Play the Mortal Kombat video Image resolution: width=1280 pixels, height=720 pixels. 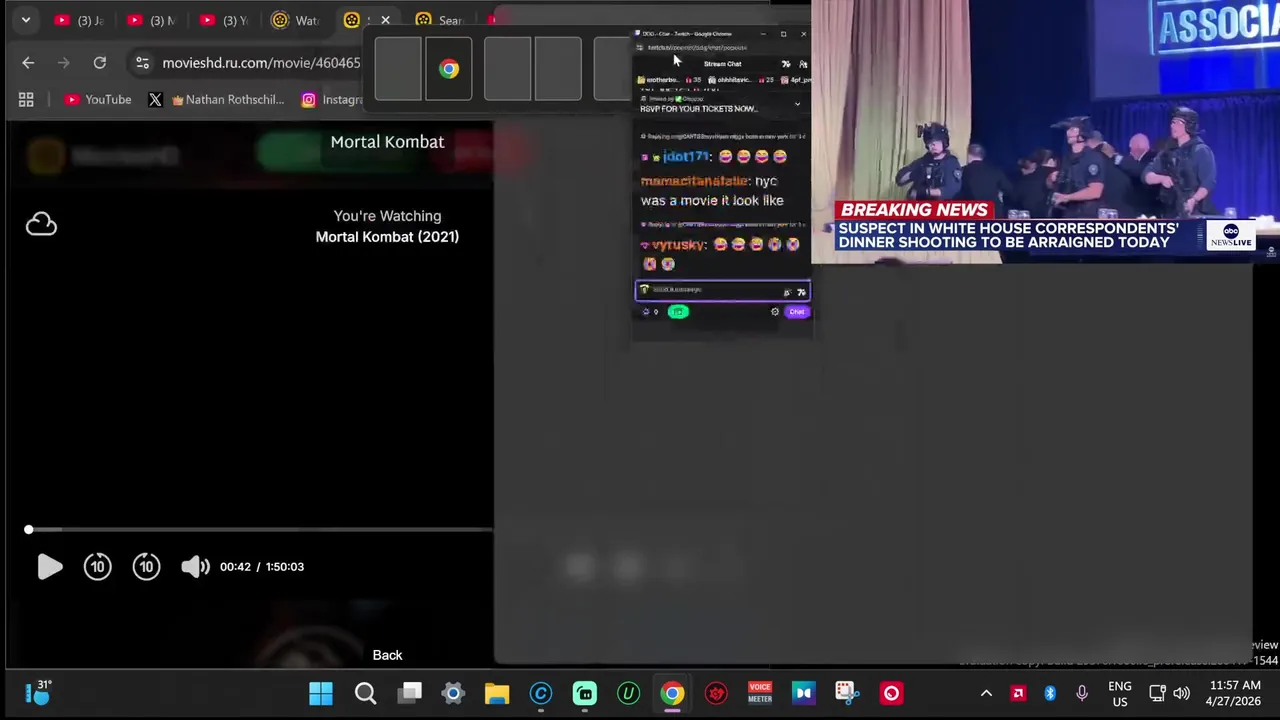[x=49, y=567]
